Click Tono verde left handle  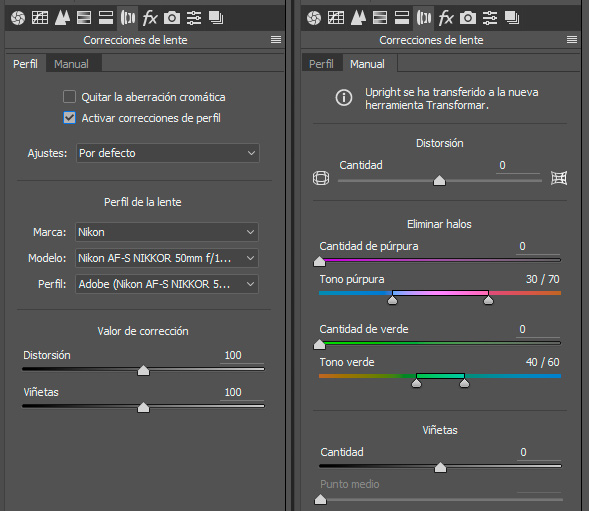point(416,383)
